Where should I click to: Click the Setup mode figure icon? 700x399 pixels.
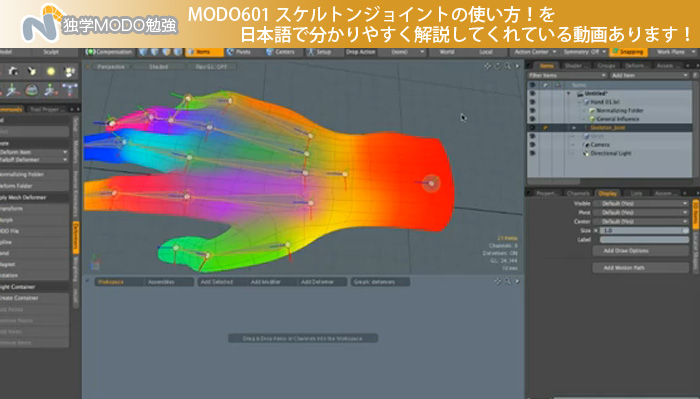click(311, 52)
